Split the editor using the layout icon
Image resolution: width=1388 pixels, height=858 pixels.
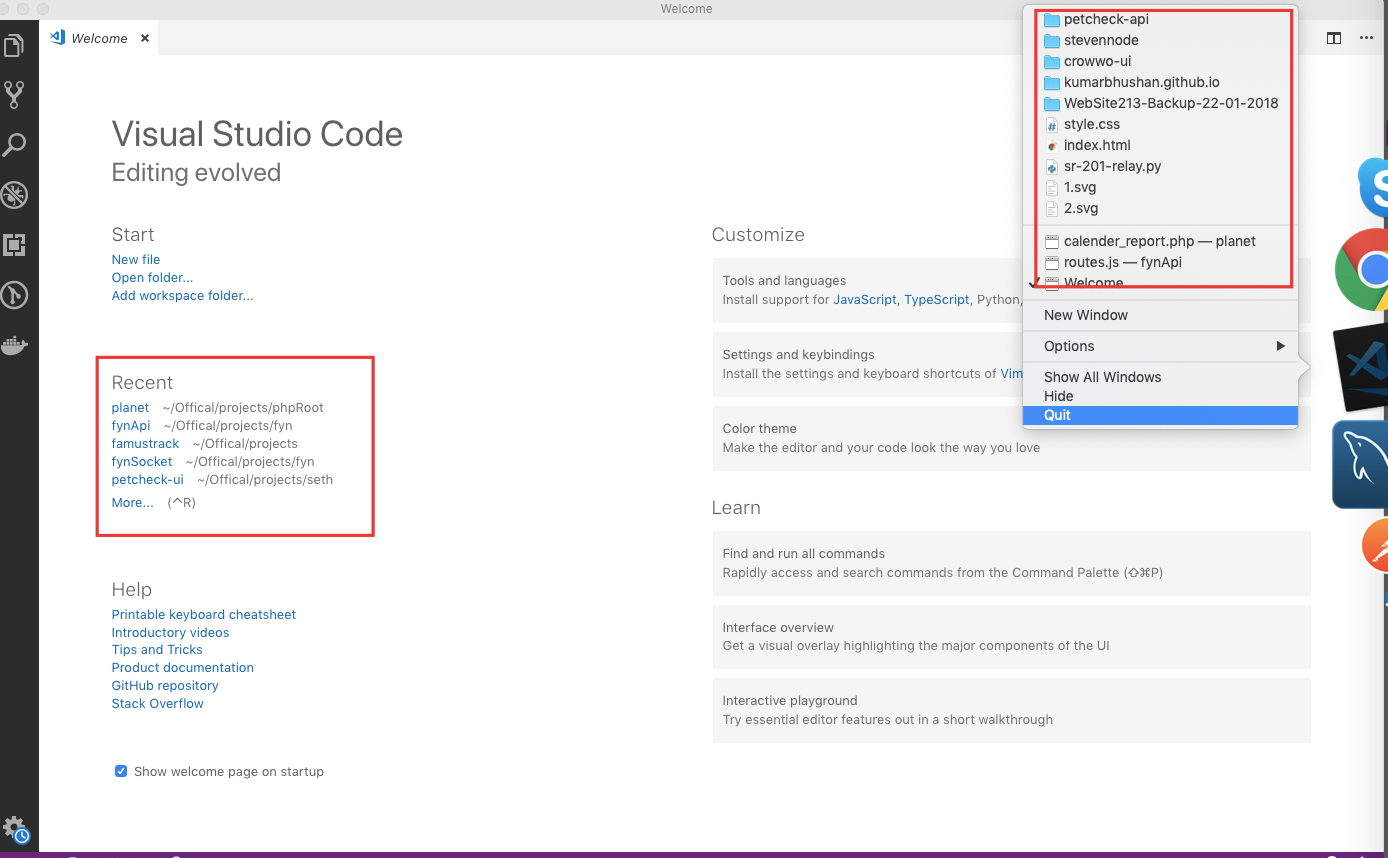click(1334, 38)
